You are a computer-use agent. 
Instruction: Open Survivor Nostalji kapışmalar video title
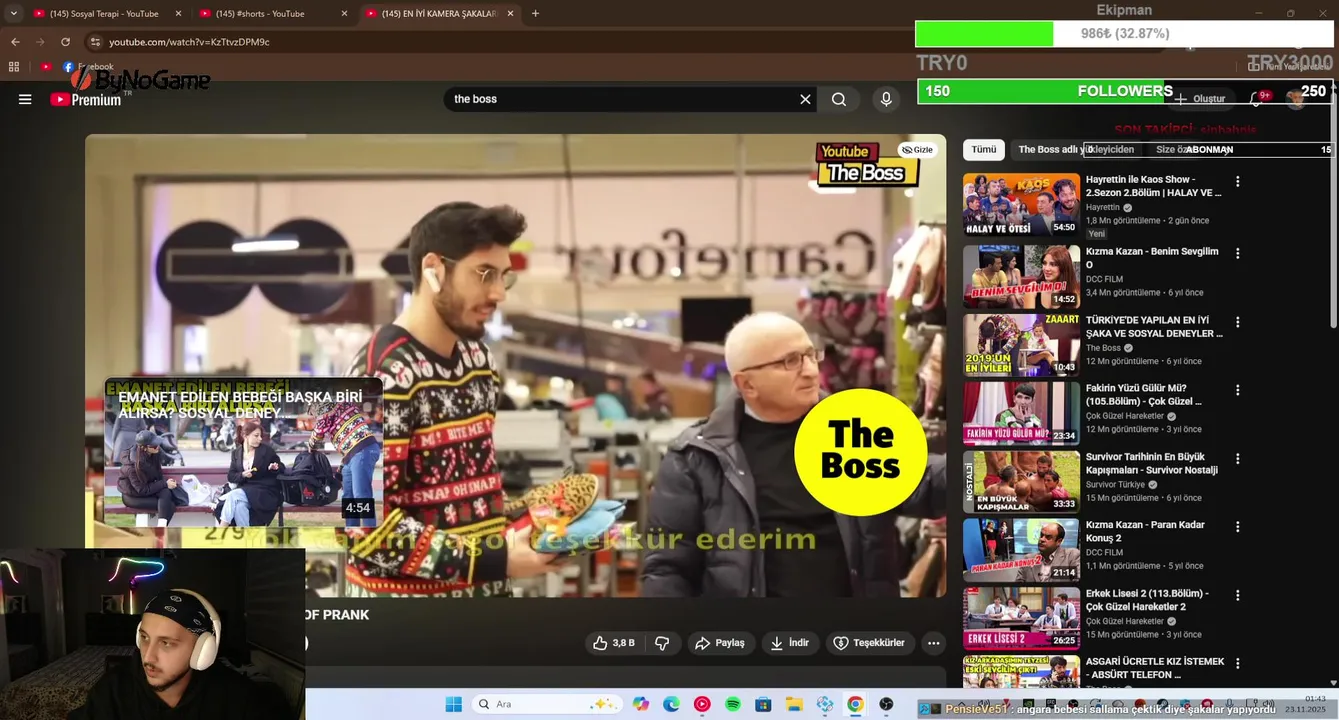pos(1152,463)
